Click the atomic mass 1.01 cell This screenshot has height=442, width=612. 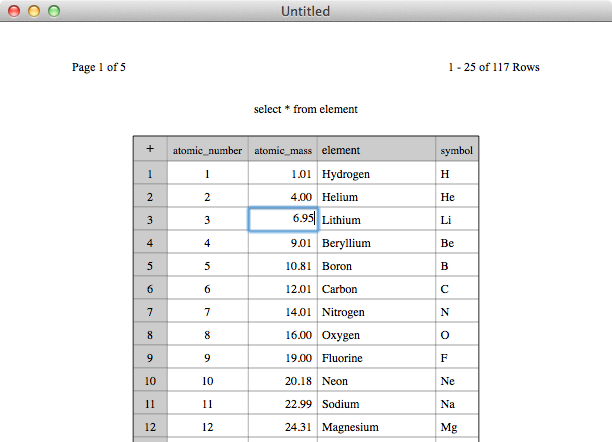[283, 173]
